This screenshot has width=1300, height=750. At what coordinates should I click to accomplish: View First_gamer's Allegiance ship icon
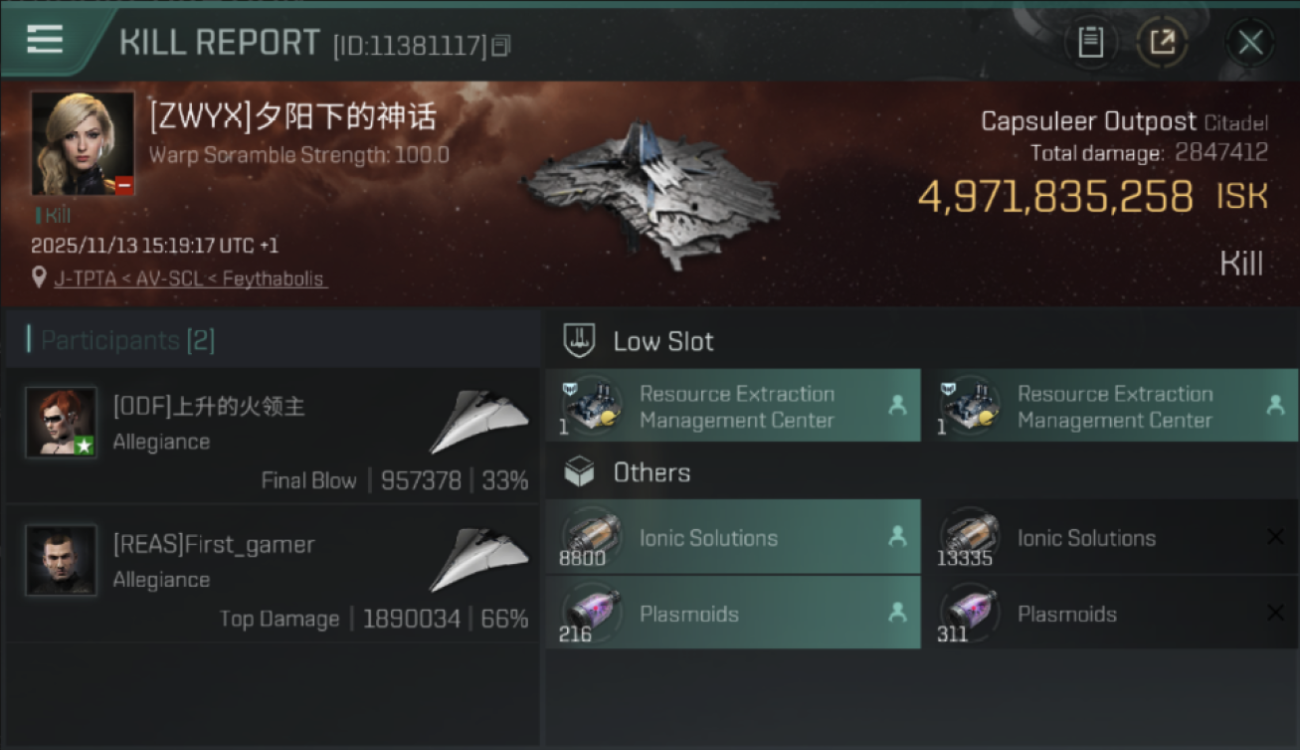[x=479, y=559]
